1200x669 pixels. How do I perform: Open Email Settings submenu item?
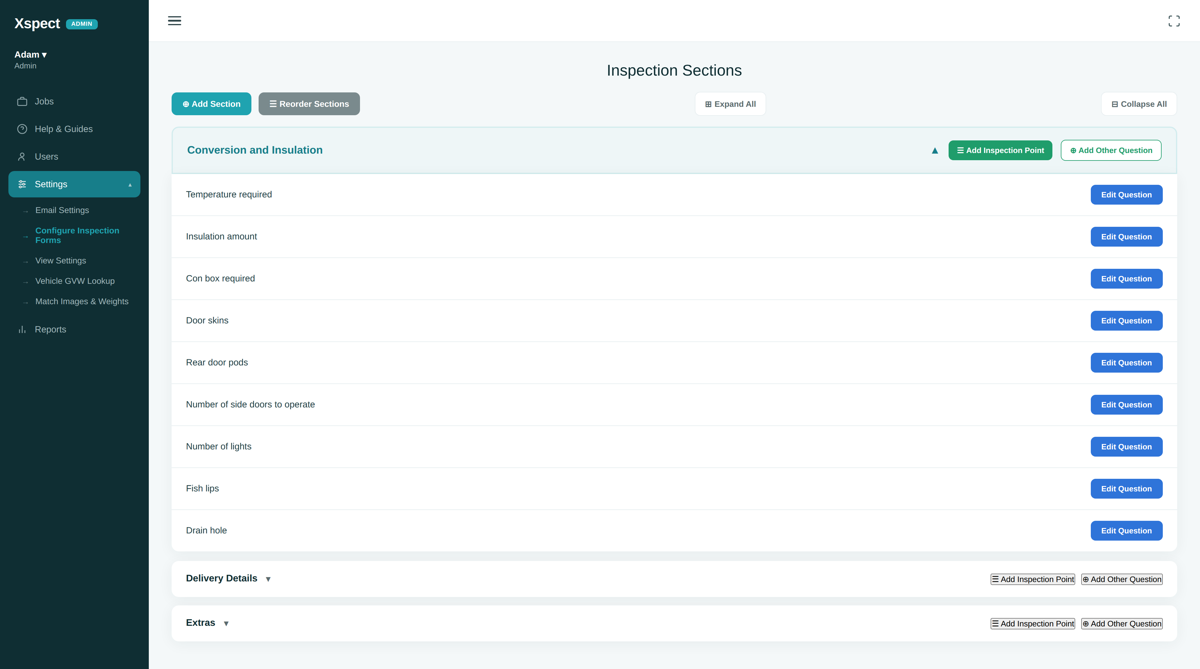tap(62, 210)
